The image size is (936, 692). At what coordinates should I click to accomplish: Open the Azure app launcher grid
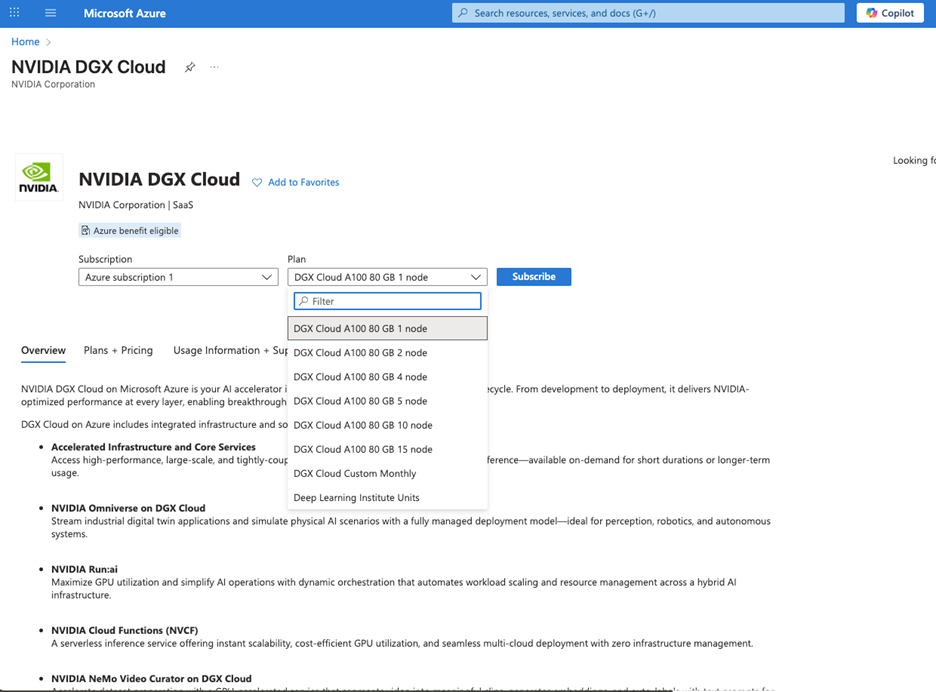(x=13, y=13)
